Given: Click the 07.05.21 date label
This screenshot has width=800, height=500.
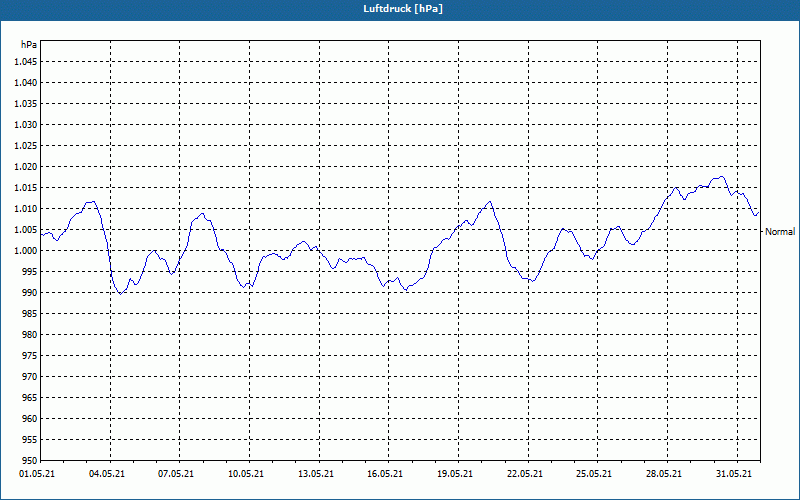Looking at the screenshot, I should click(176, 474).
